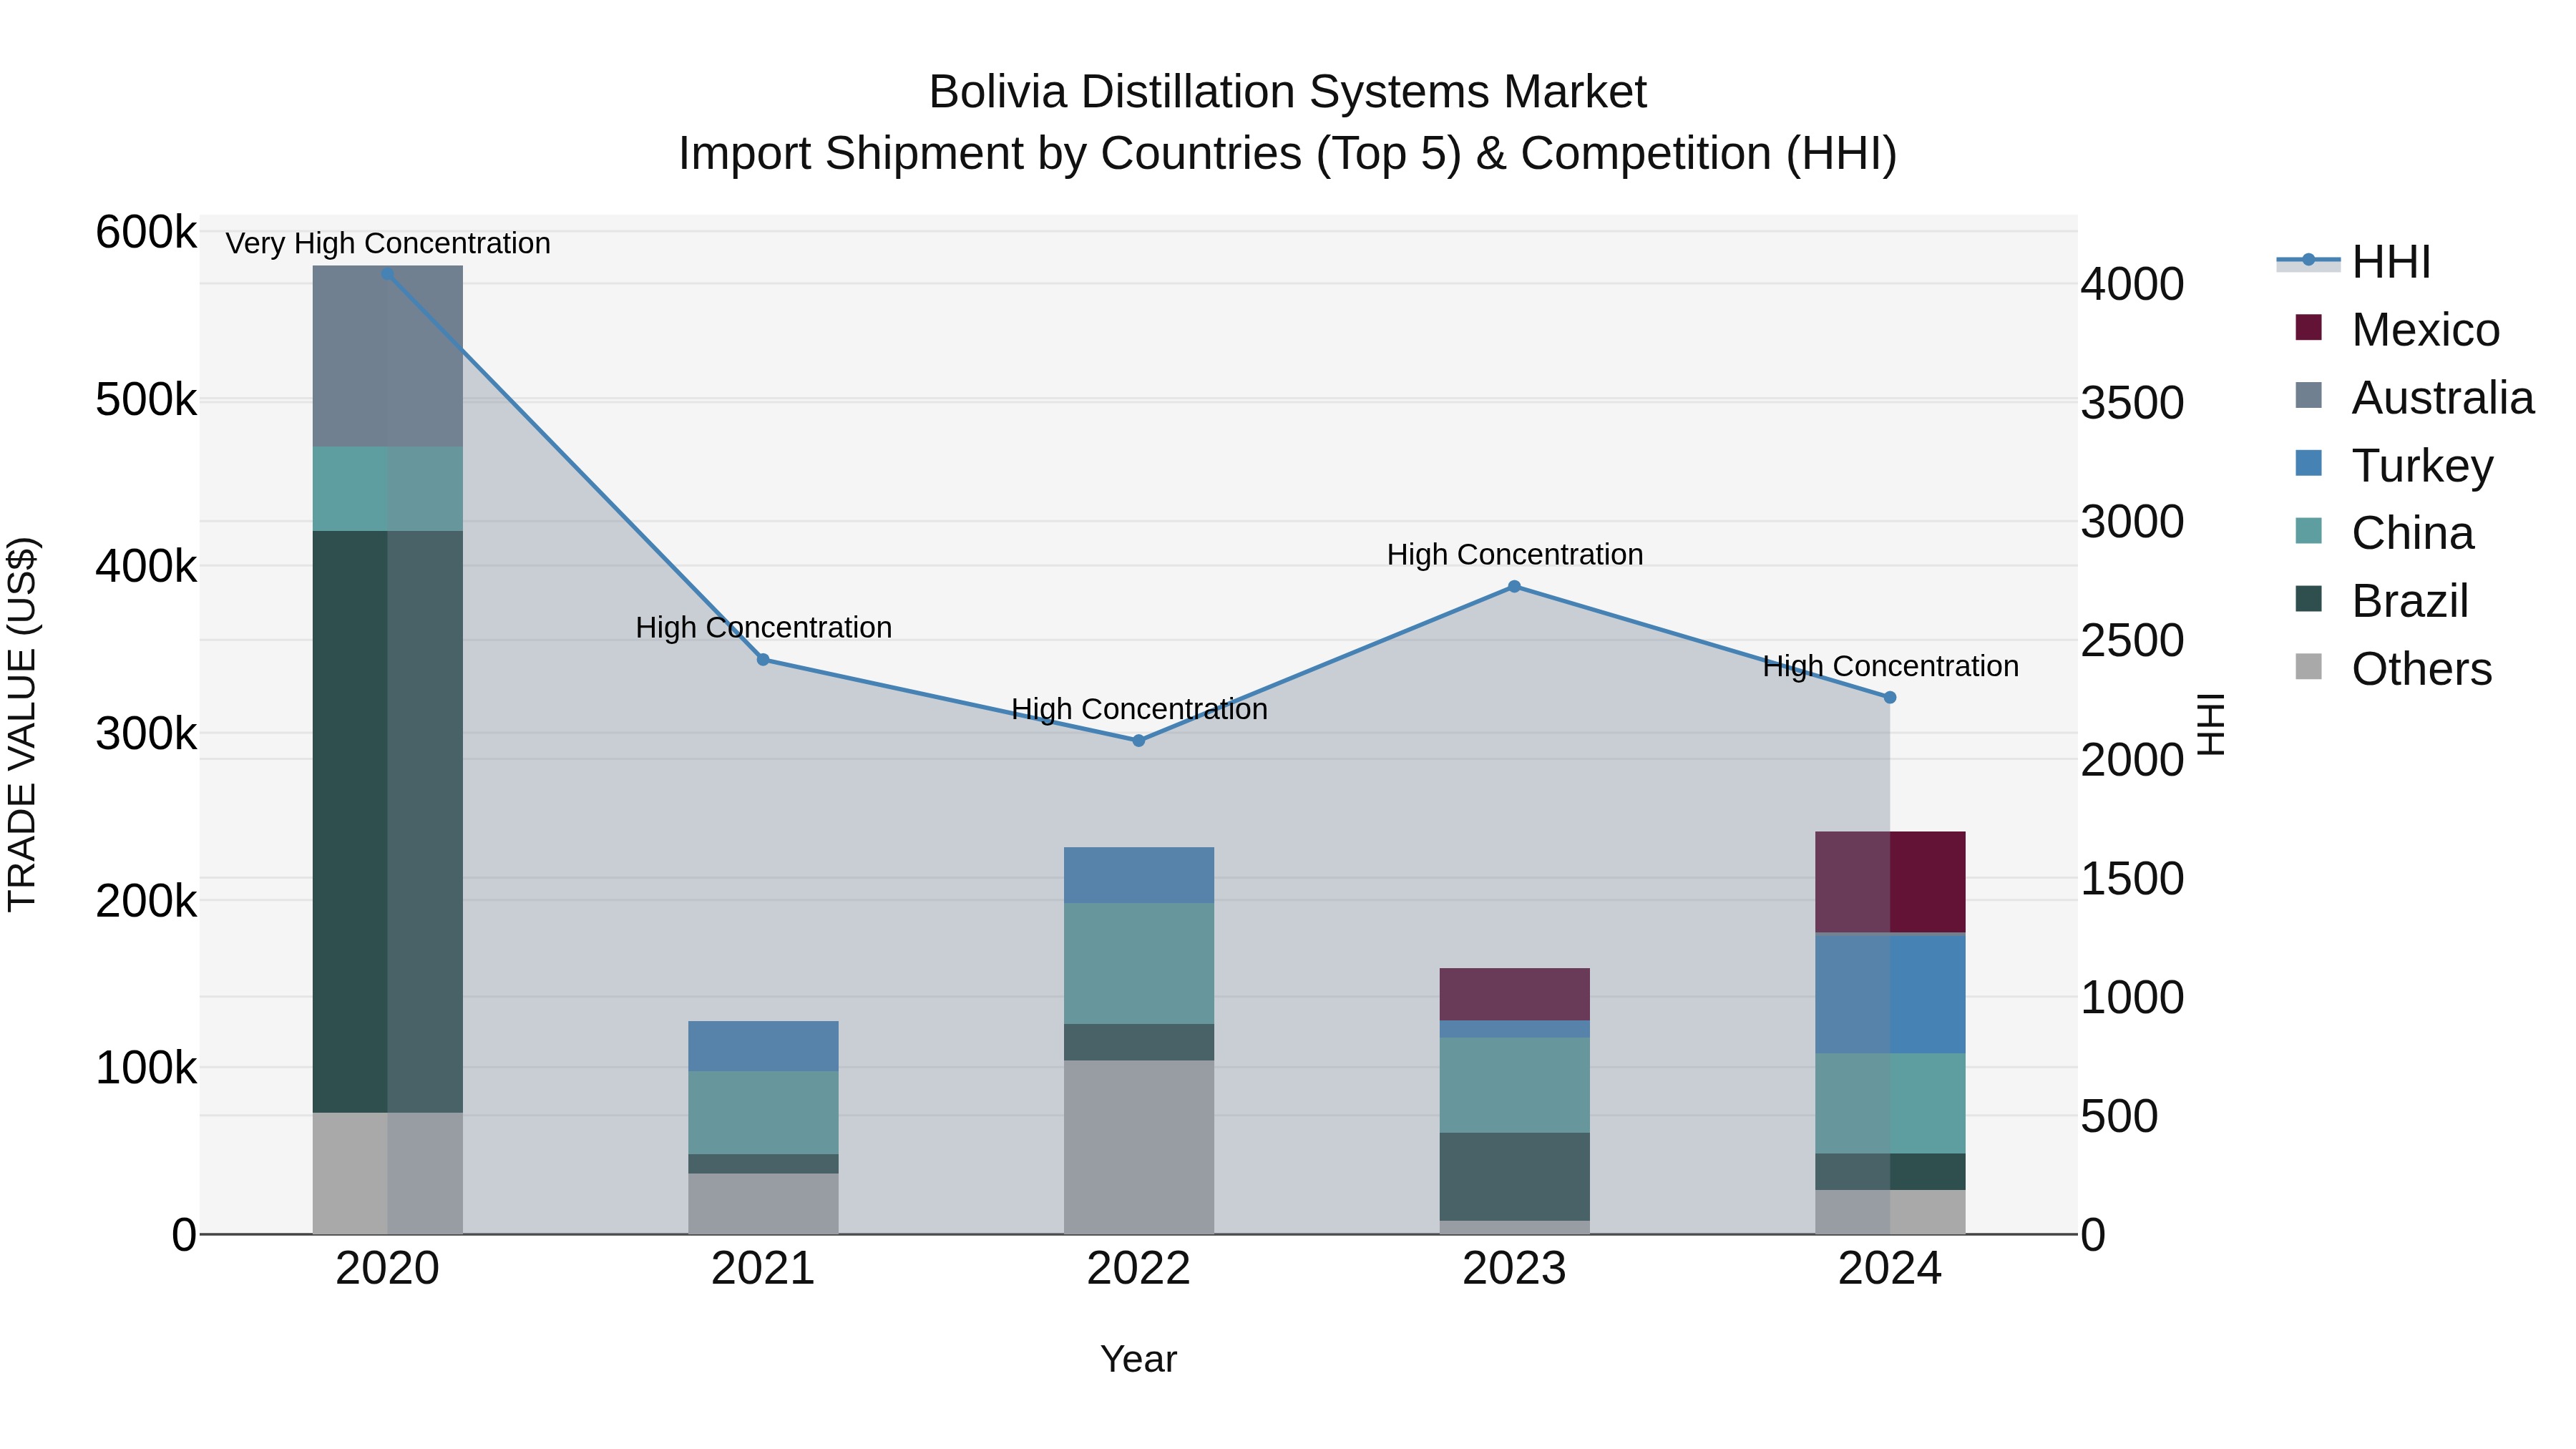This screenshot has height=1449, width=2576.
Task: Click the 2024 x-axis tick label
Action: 1890,1269
